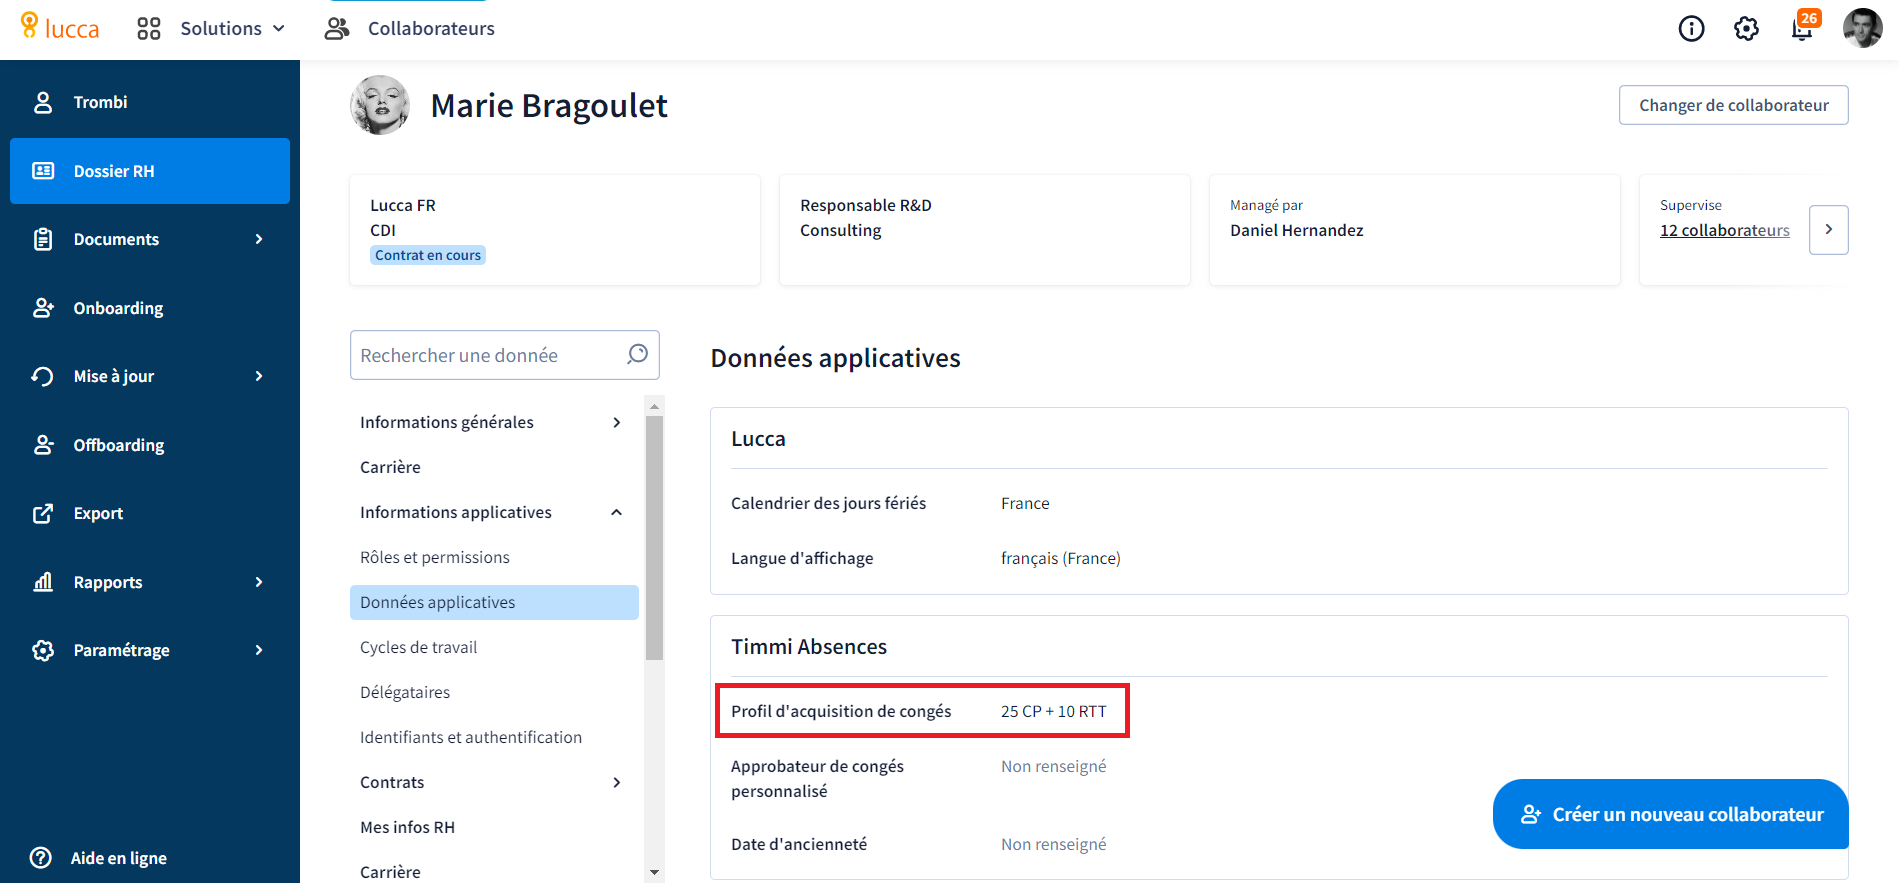Expand the Documents submenu arrow
Viewport: 1899px width, 883px height.
(259, 239)
